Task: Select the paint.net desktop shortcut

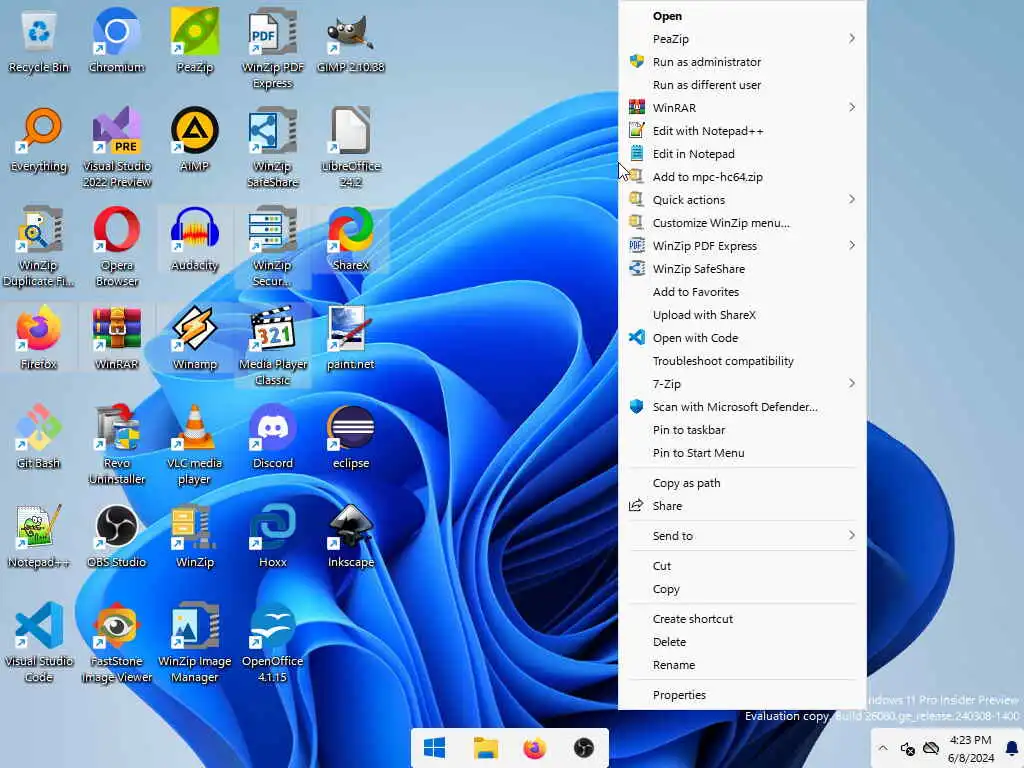Action: 351,338
